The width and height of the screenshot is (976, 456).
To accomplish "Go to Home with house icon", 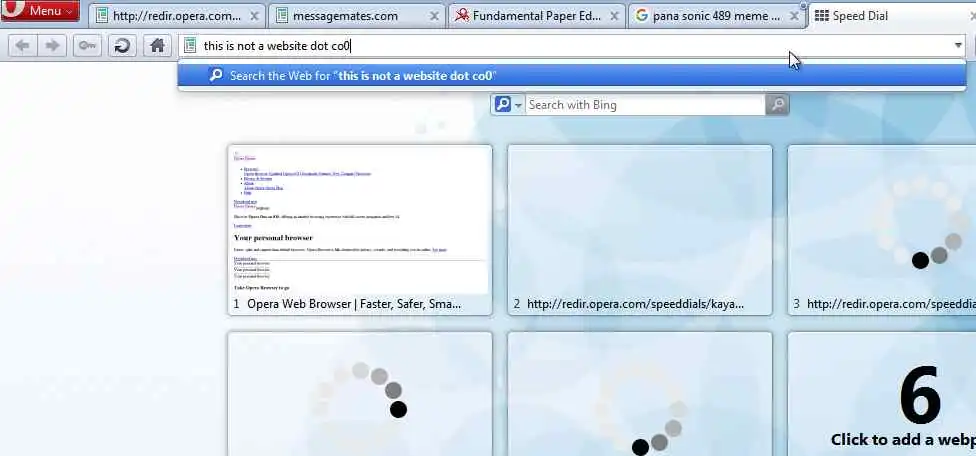I will point(157,45).
